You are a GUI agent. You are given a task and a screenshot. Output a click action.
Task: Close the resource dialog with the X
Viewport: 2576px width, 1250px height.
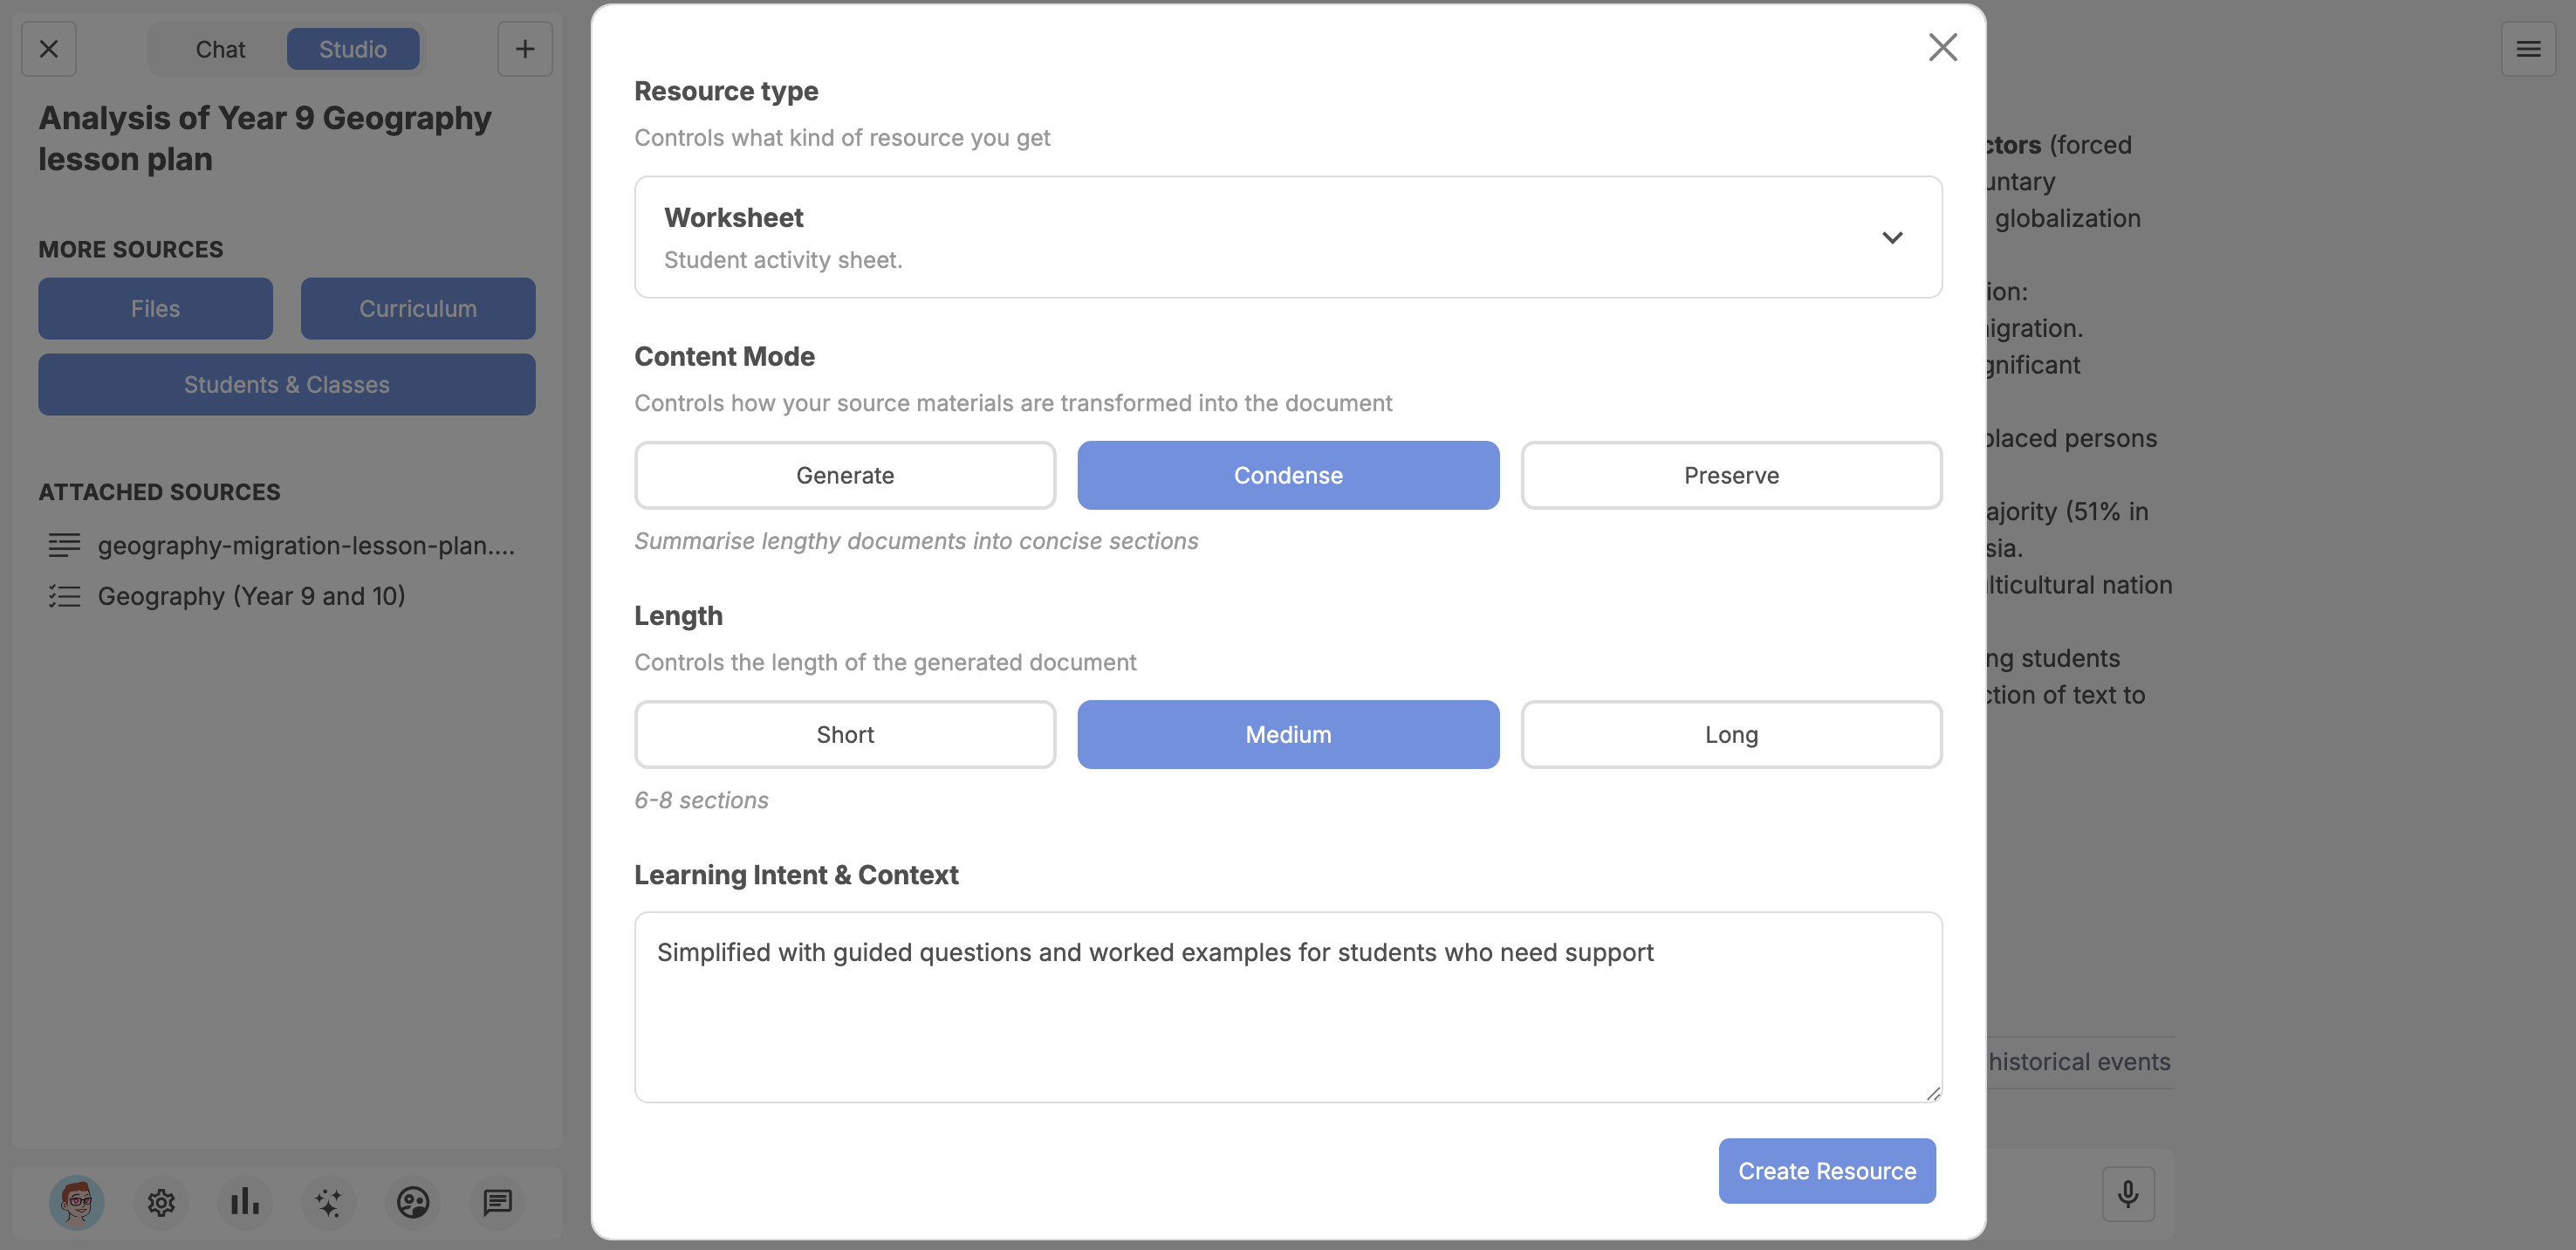point(1942,47)
